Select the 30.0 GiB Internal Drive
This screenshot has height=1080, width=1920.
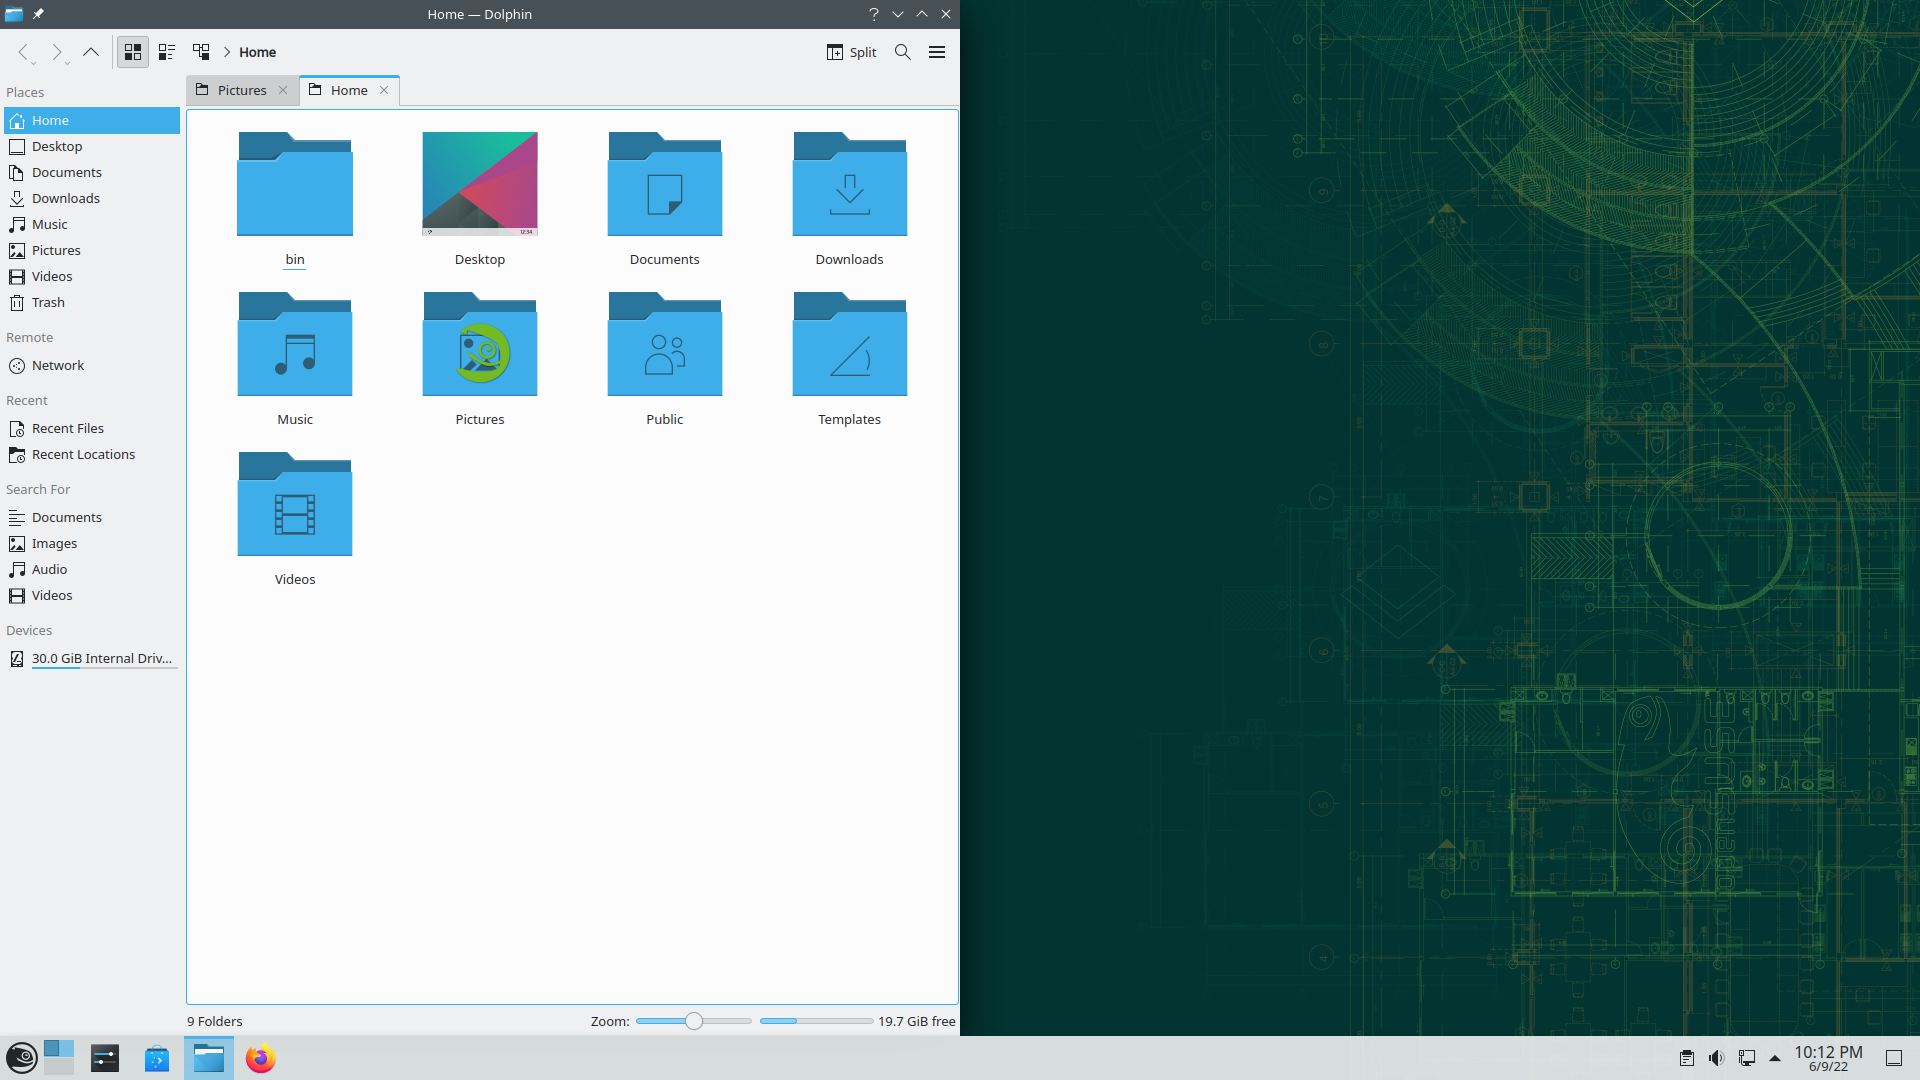100,658
